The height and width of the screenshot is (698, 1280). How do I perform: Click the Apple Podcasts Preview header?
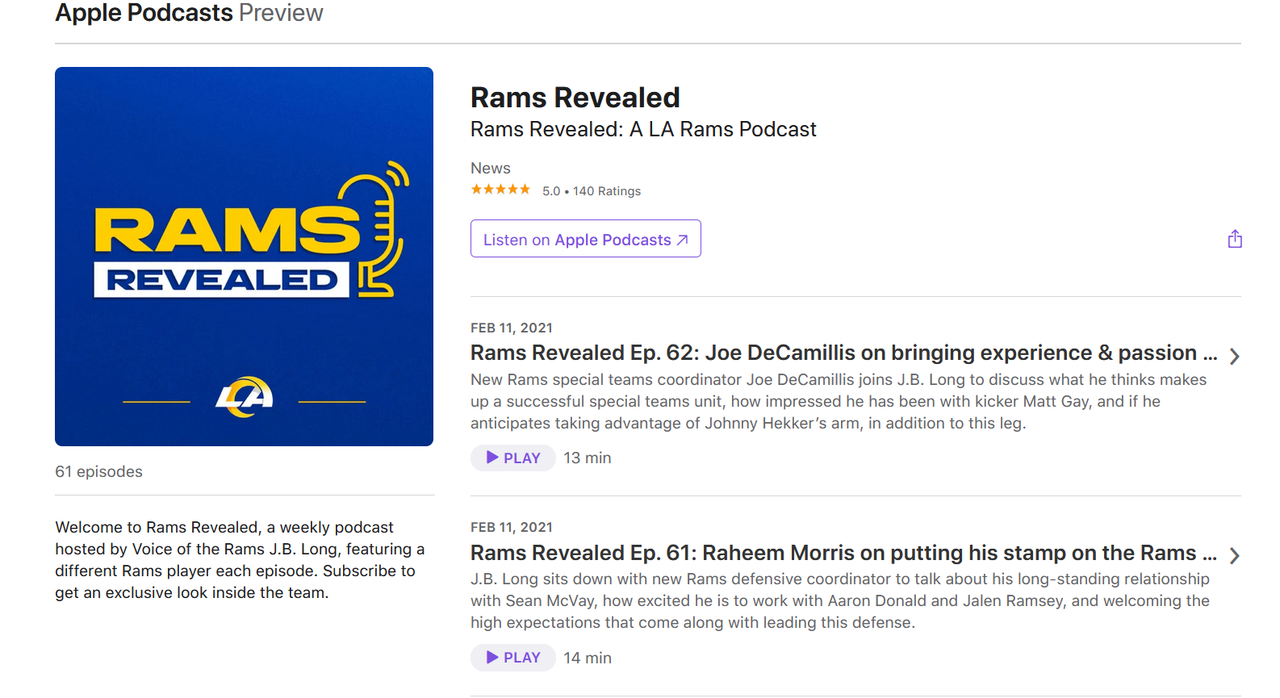tap(189, 13)
